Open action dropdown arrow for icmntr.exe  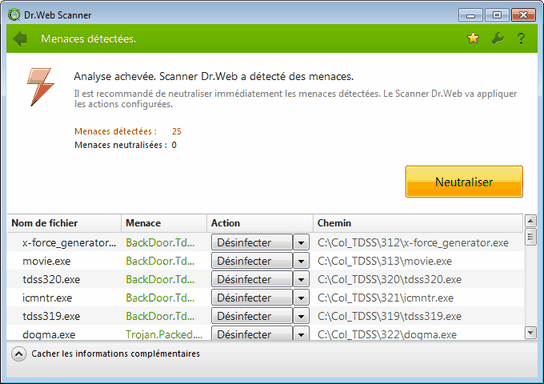tap(301, 298)
